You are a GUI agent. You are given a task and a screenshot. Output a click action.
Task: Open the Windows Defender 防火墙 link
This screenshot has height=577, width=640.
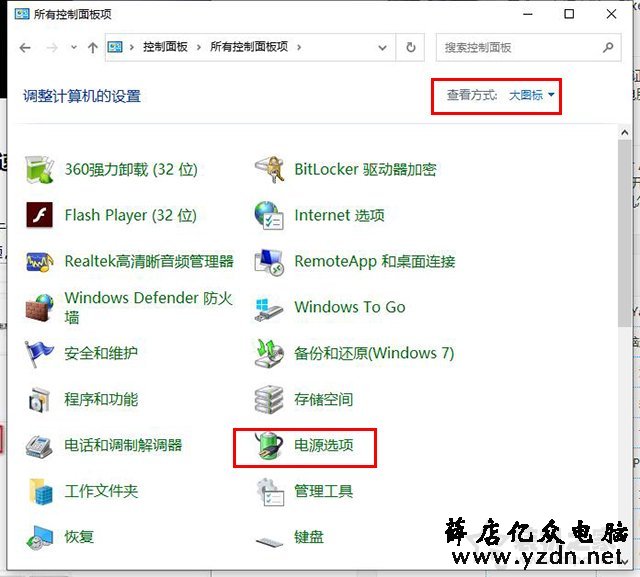tap(149, 307)
